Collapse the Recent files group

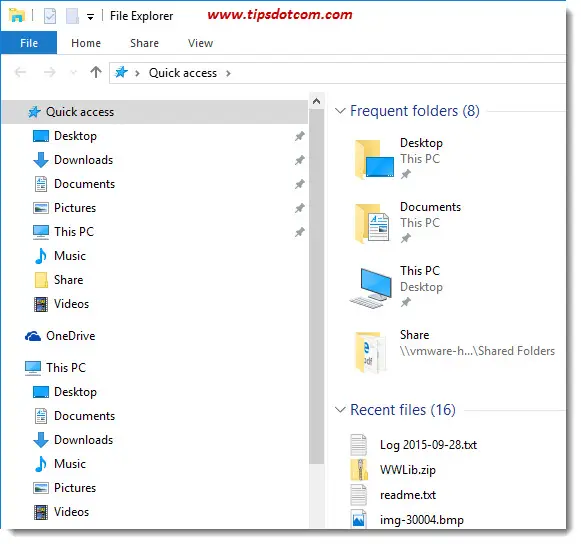pyautogui.click(x=340, y=409)
